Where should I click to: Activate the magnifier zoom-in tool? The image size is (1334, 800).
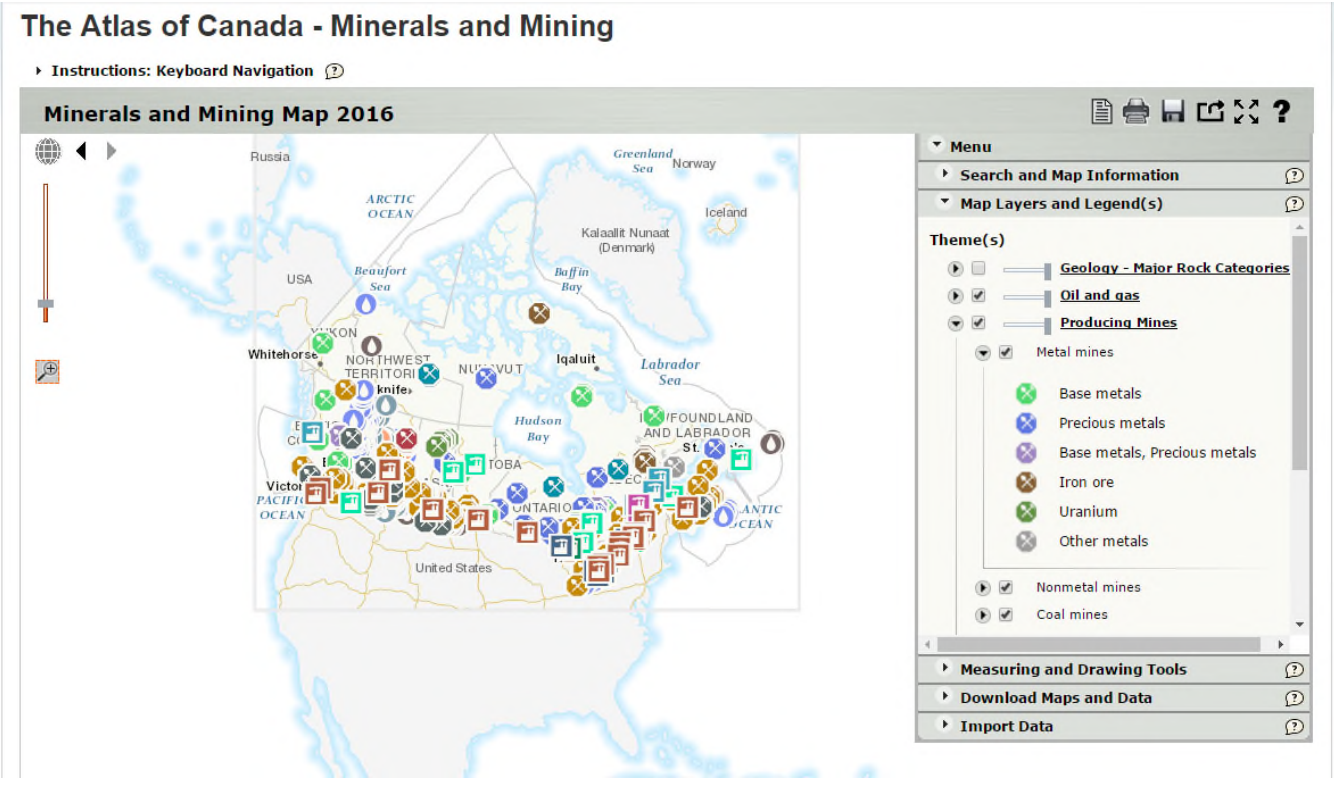coord(47,371)
